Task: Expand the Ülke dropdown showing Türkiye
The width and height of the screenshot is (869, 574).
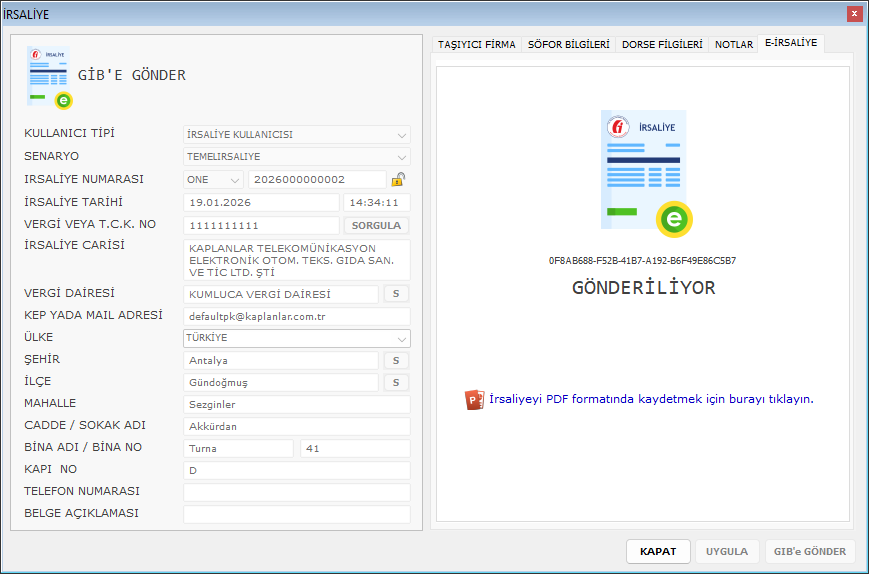Action: 401,338
